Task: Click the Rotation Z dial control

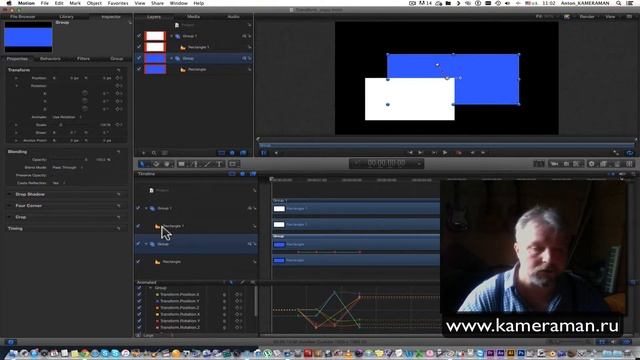Action: 84,109
